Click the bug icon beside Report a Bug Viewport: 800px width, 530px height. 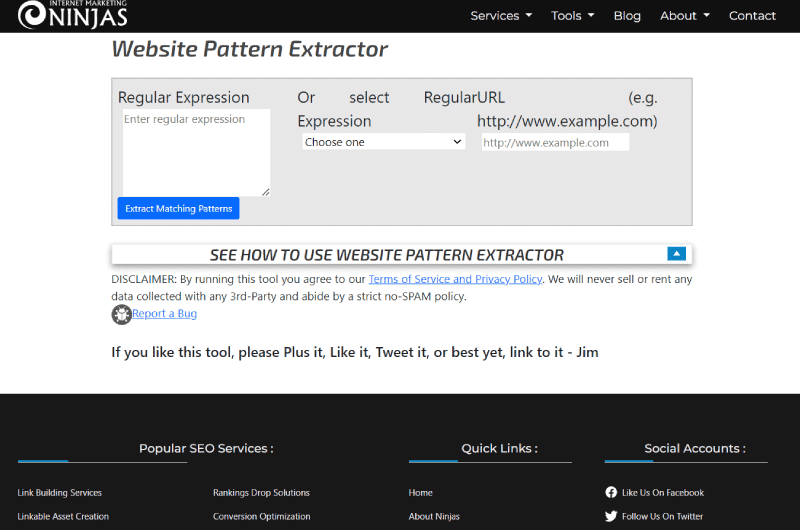[121, 314]
